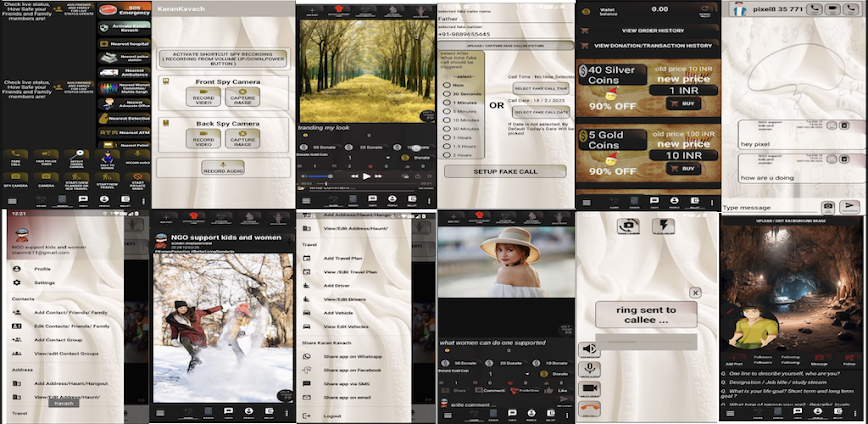The image size is (868, 424).
Task: Select the 2 Hours radio option
Action: click(446, 155)
